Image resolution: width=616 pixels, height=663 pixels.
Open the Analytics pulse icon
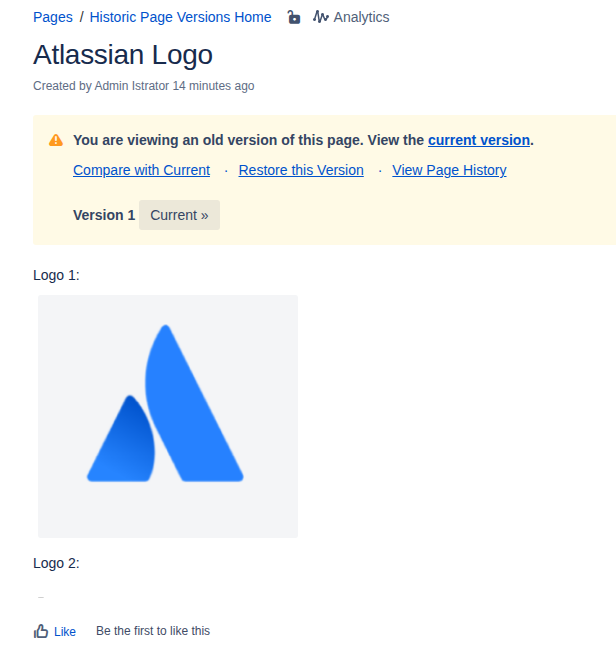(321, 17)
